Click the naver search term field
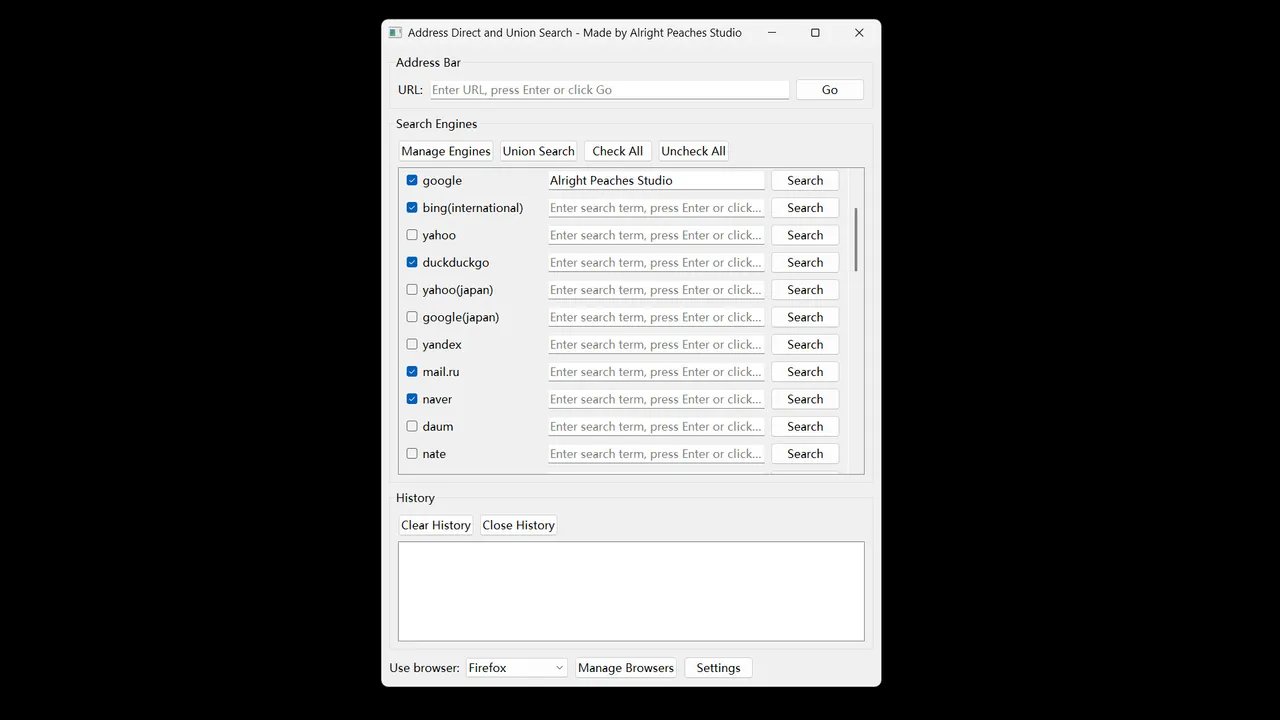 pos(656,399)
